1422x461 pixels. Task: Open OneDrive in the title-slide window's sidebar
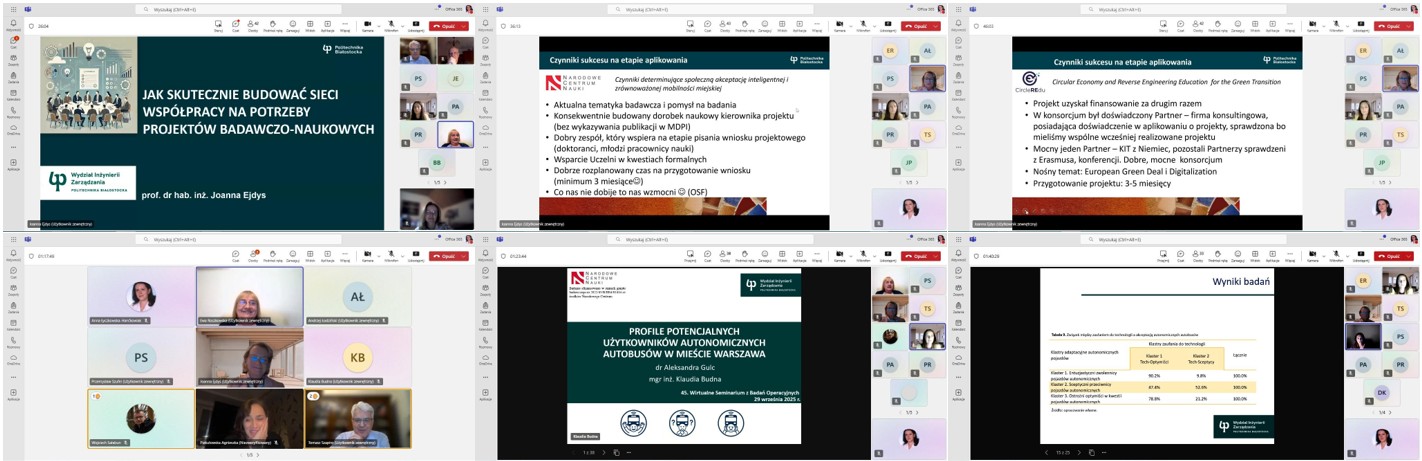click(14, 129)
